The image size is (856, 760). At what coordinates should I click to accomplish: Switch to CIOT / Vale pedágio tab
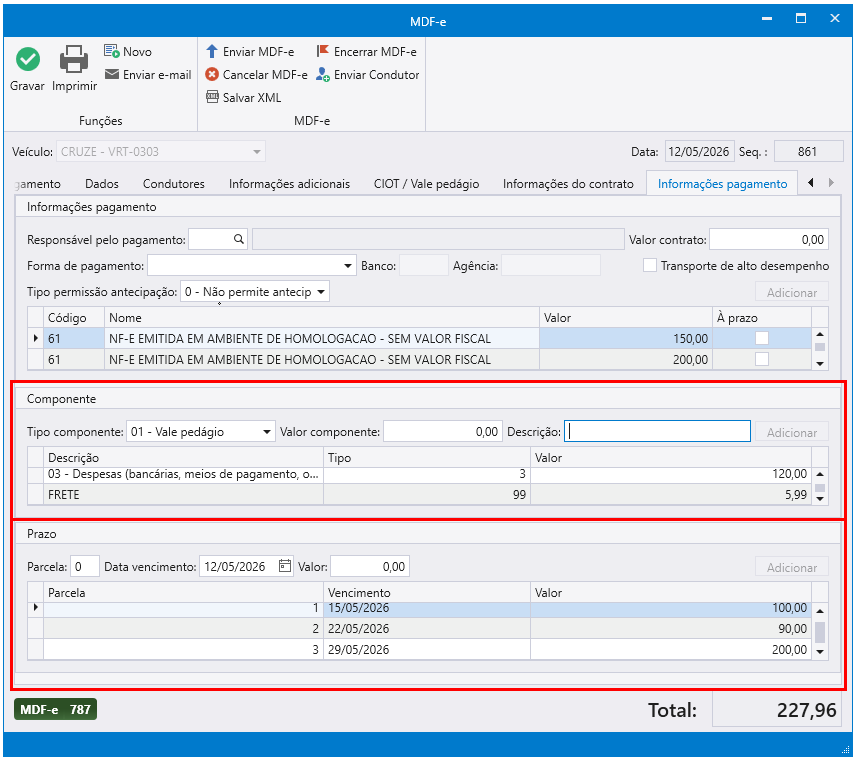point(426,184)
